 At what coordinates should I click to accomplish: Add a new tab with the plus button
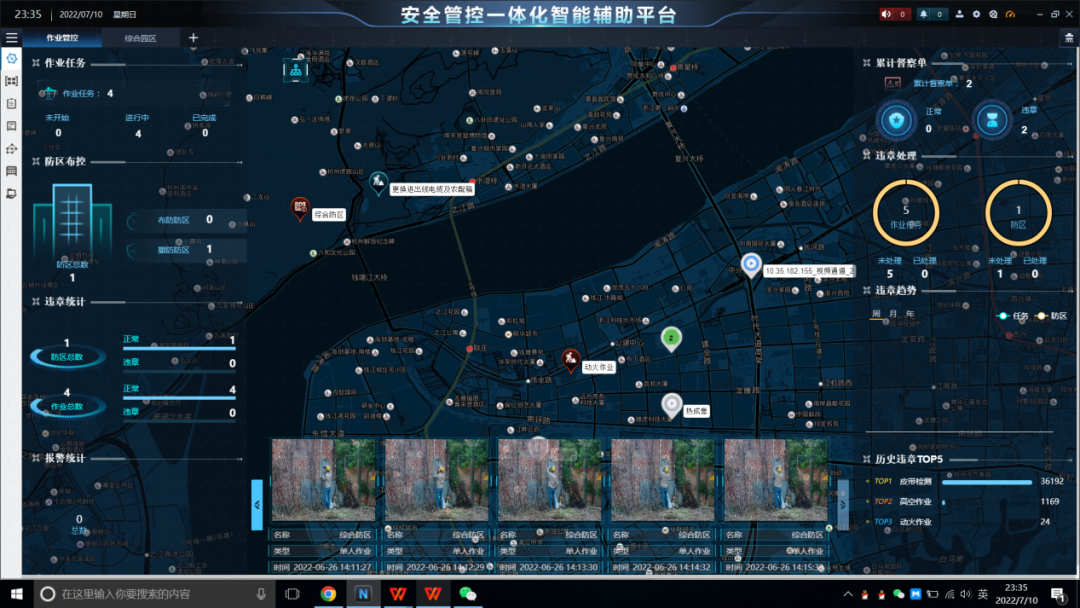coord(193,38)
